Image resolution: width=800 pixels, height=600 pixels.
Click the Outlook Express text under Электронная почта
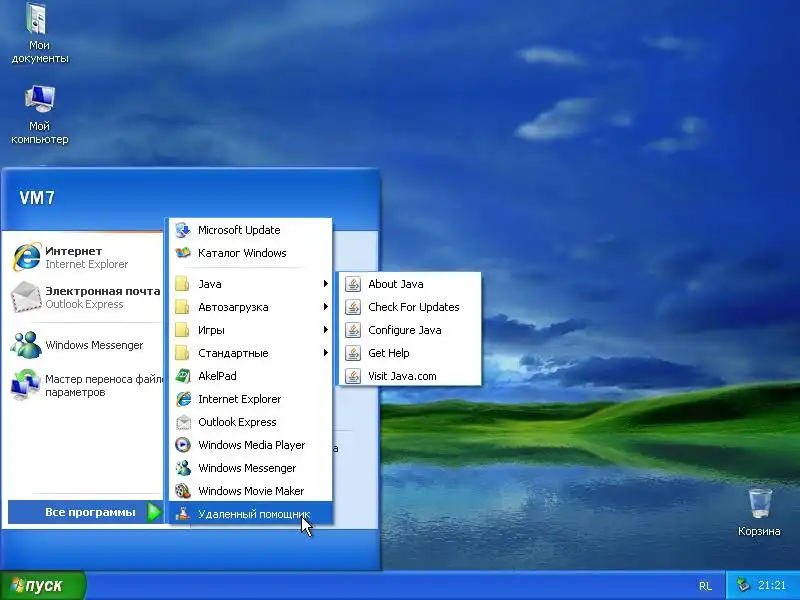coord(84,304)
